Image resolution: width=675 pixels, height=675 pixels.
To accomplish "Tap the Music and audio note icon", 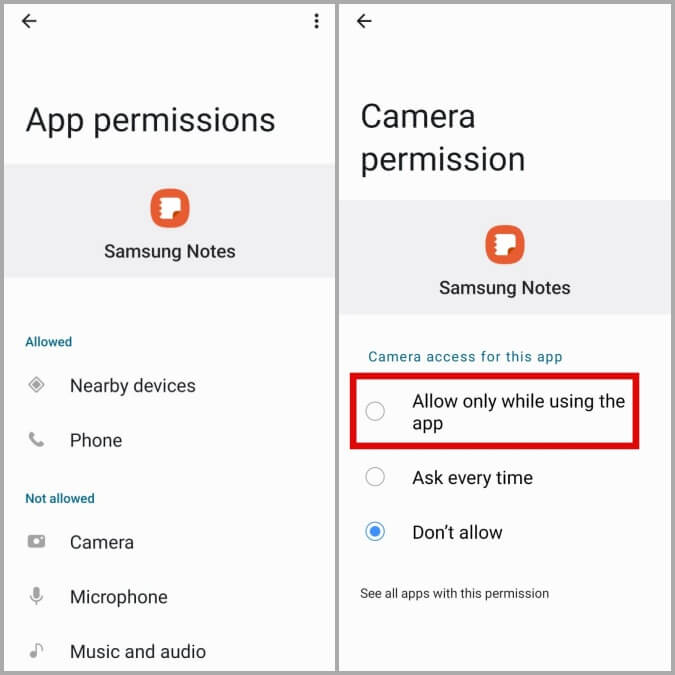I will point(36,650).
